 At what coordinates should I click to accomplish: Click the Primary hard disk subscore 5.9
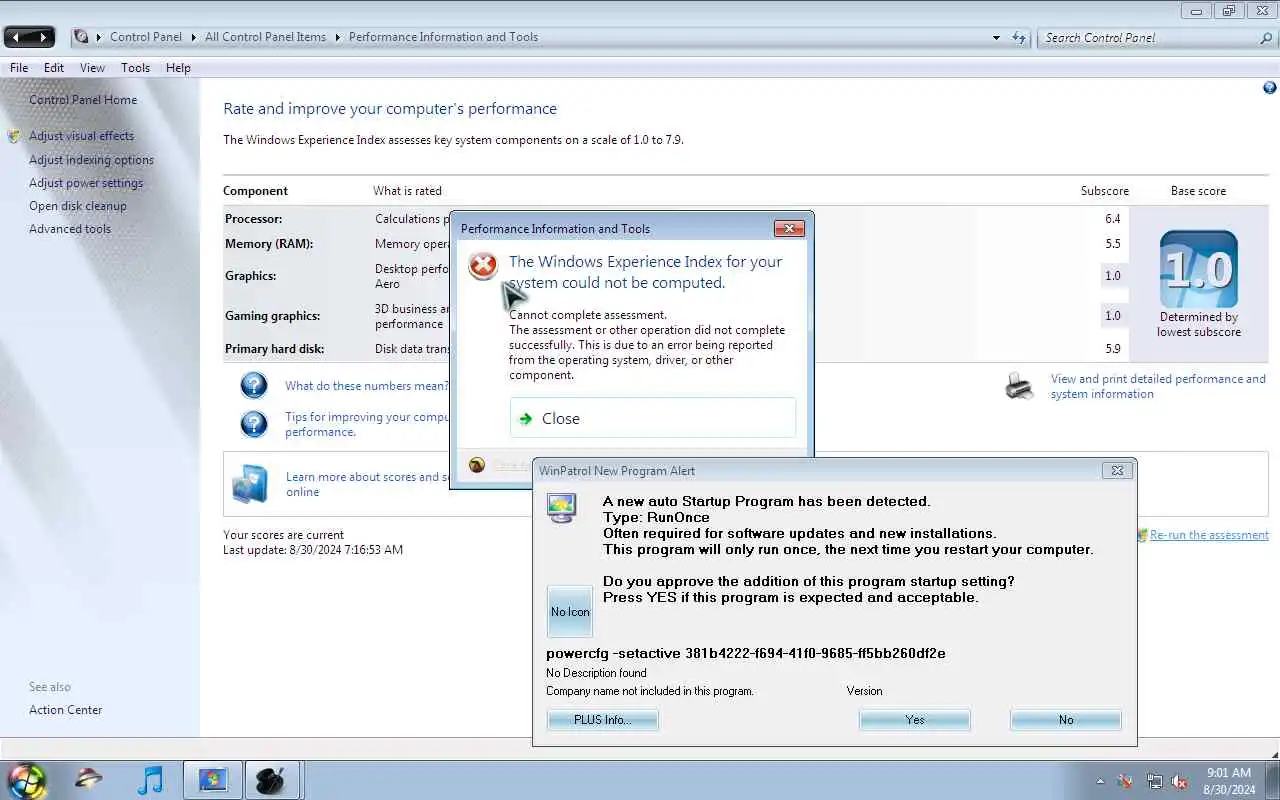point(1113,349)
